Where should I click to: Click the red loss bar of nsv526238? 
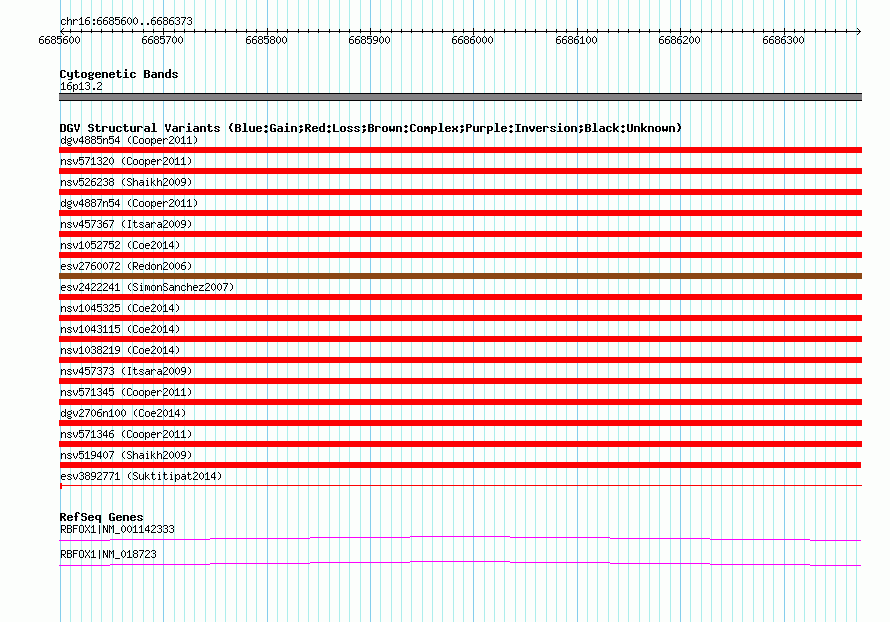point(460,192)
